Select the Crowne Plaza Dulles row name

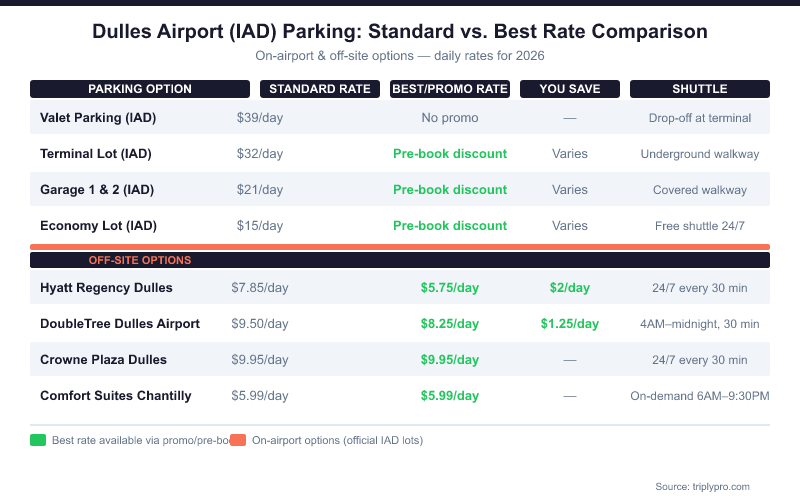point(103,360)
